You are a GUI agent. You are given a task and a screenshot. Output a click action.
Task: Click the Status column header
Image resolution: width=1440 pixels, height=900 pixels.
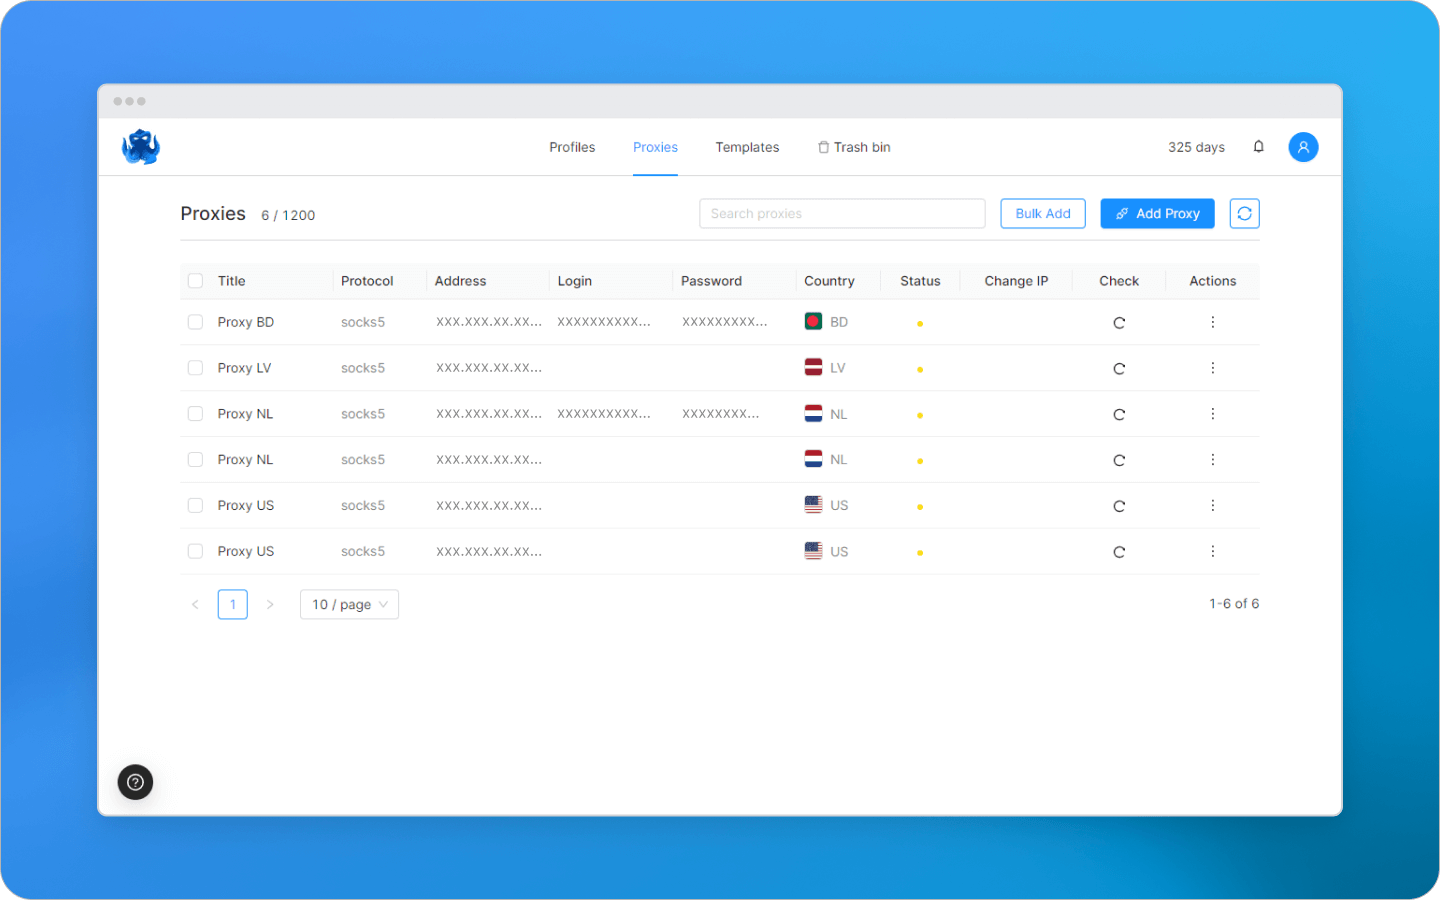pyautogui.click(x=920, y=281)
